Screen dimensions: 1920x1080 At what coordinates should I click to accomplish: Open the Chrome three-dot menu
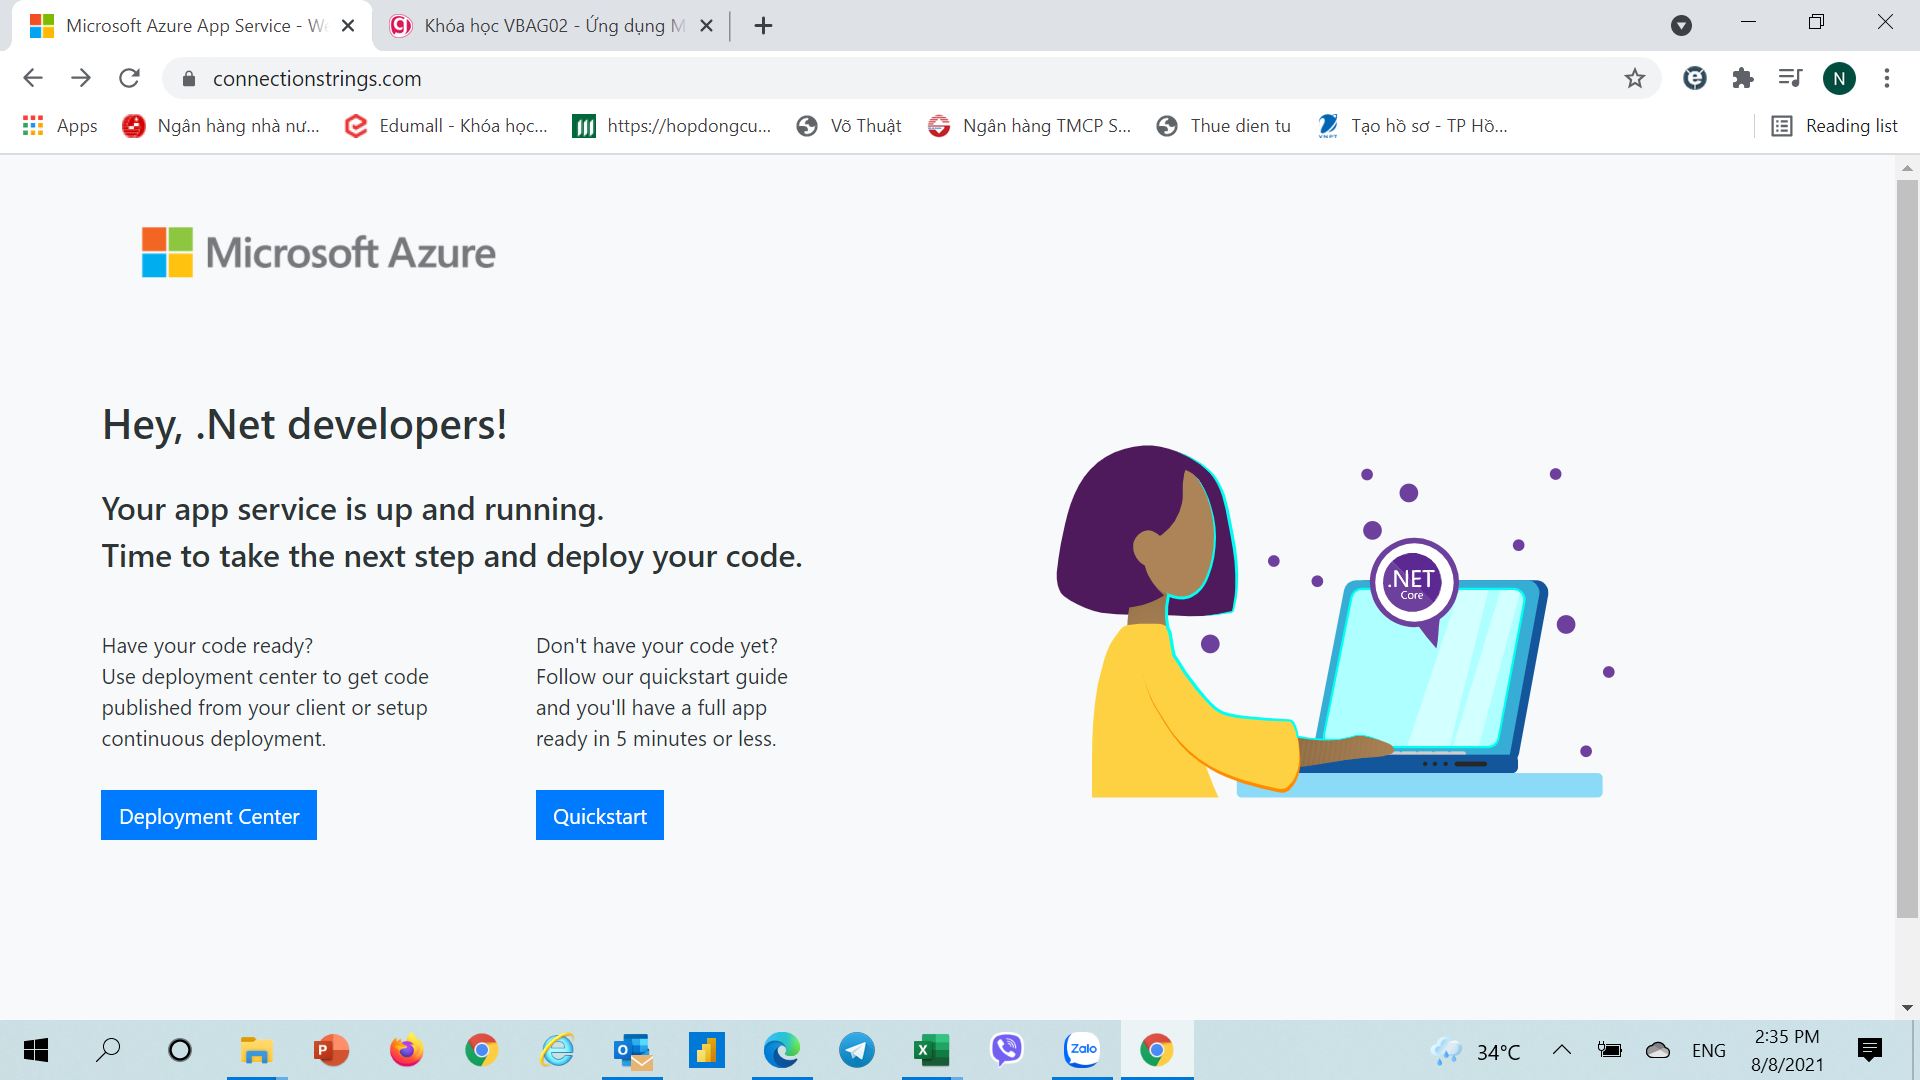(1887, 78)
